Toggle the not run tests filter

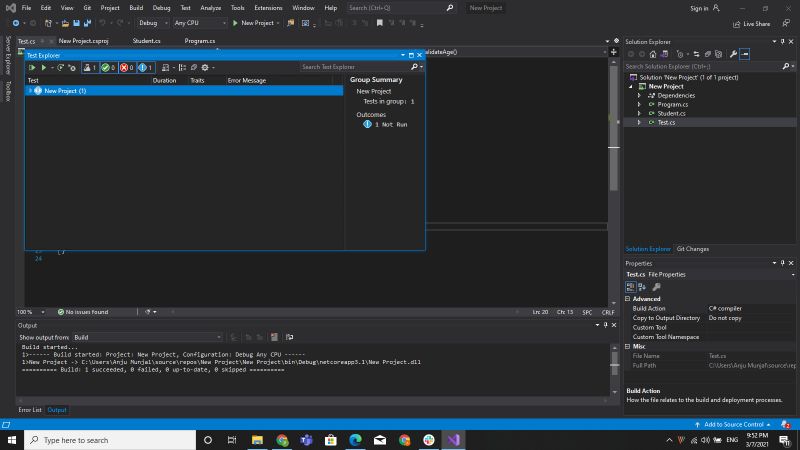[x=145, y=67]
